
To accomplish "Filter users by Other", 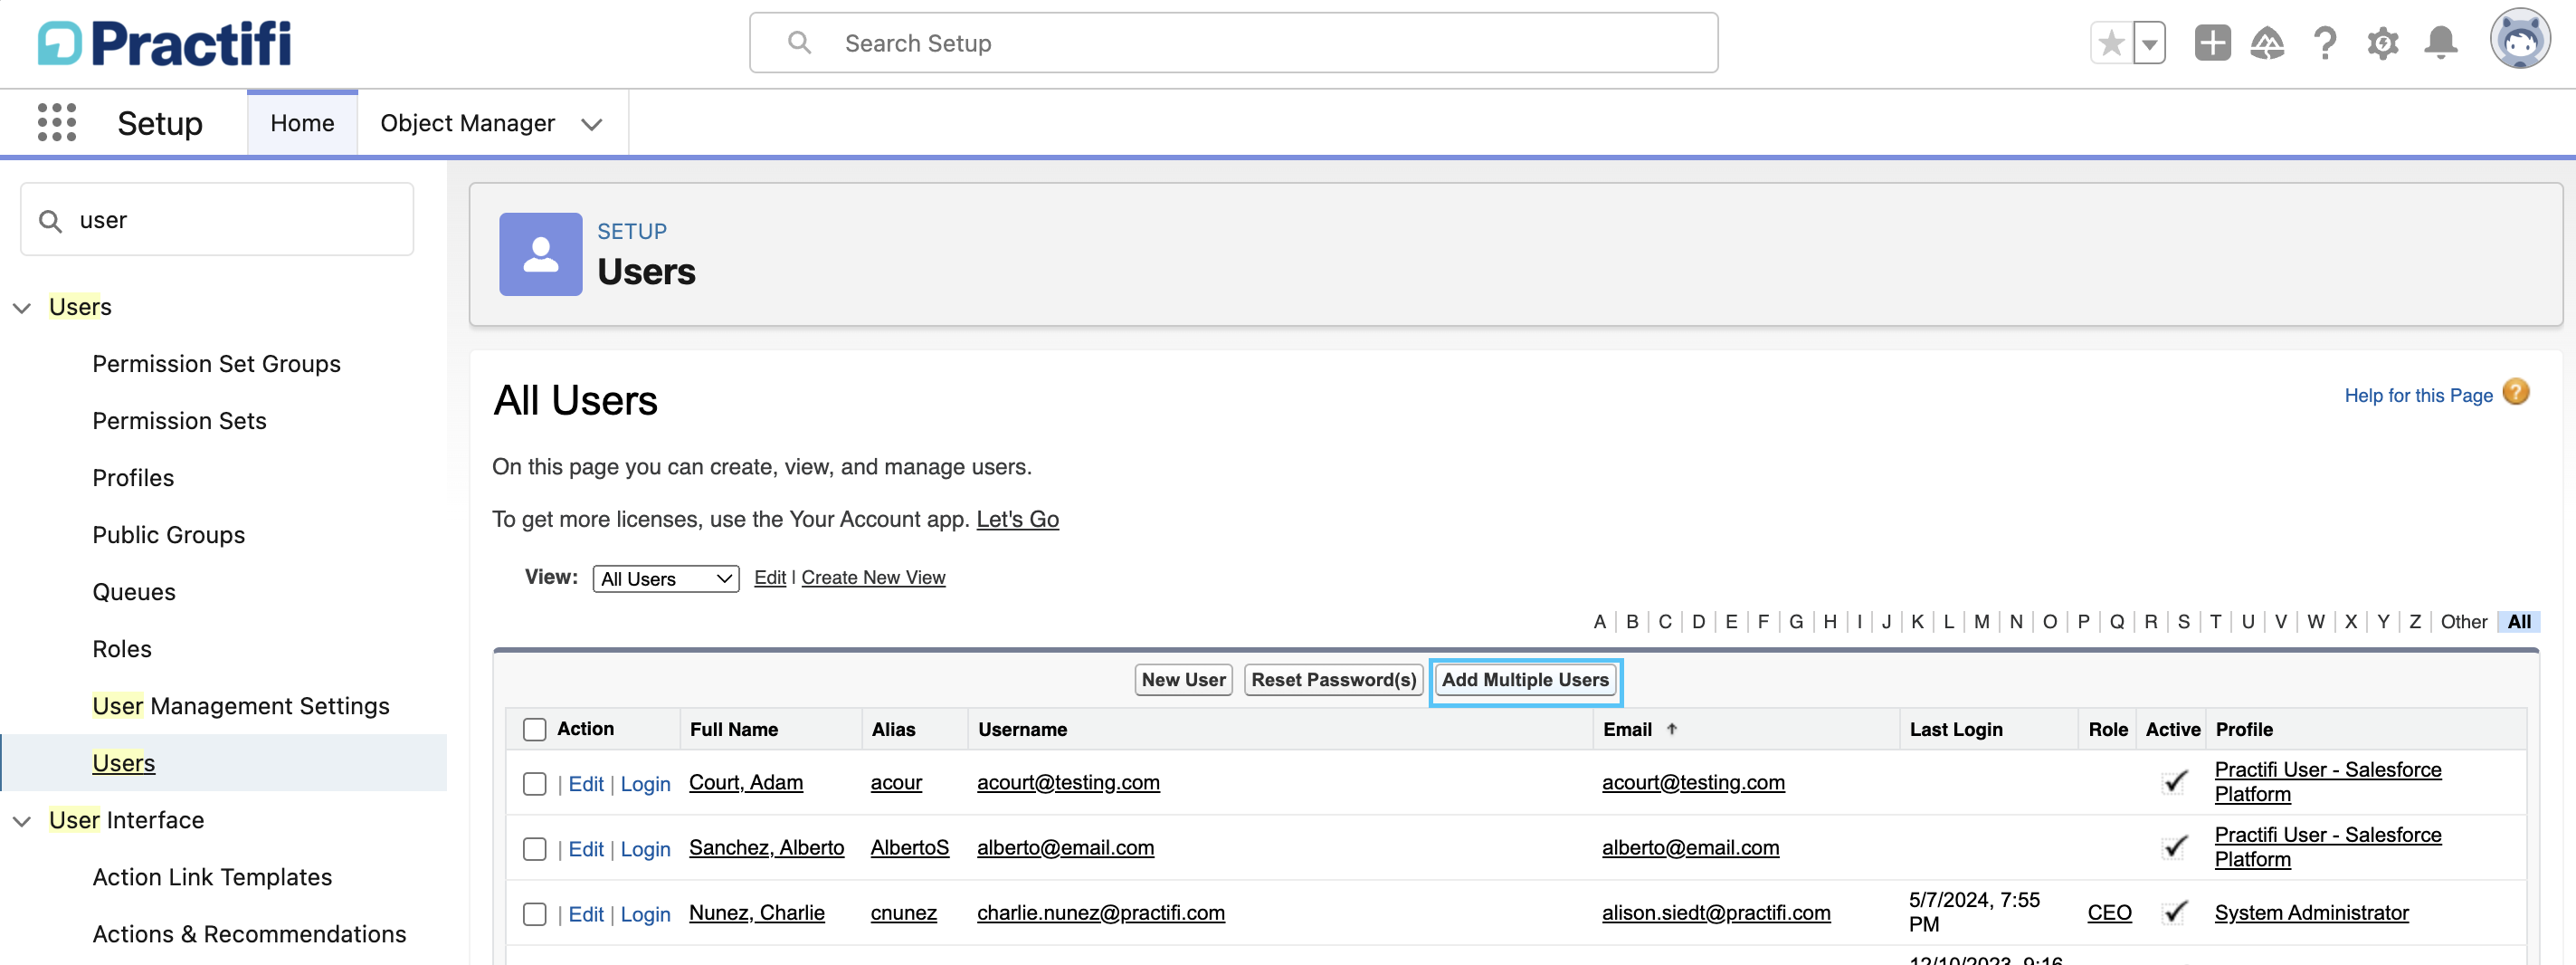I will tap(2463, 622).
